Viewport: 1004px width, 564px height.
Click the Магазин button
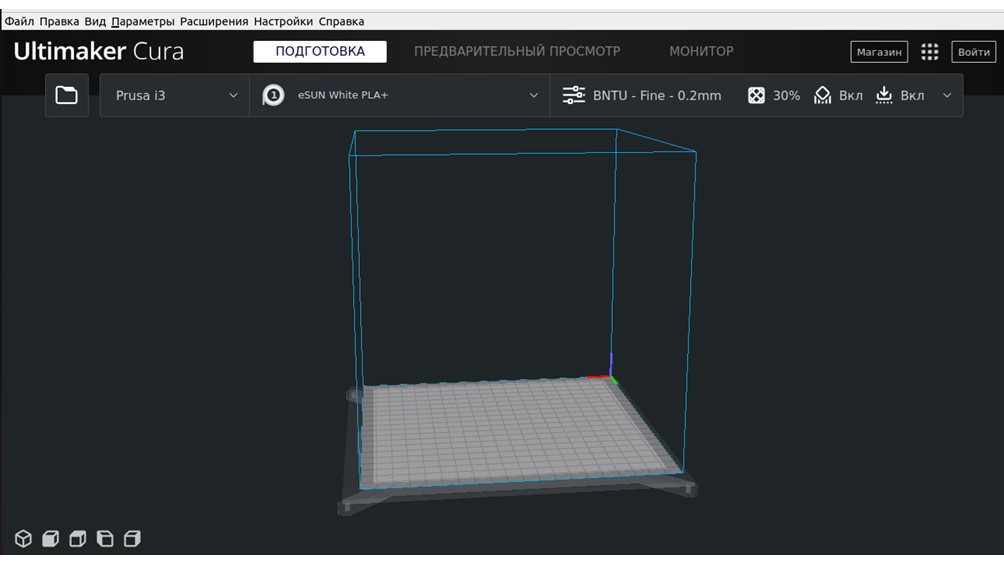879,52
